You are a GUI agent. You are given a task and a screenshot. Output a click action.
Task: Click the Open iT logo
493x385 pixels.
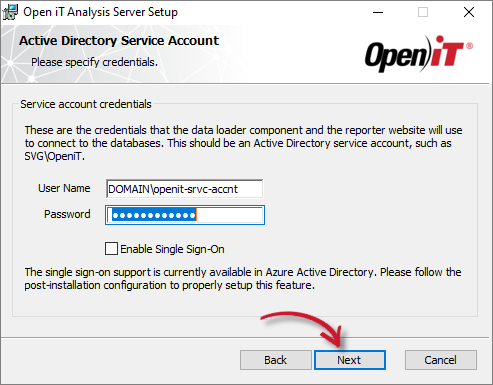pyautogui.click(x=419, y=54)
